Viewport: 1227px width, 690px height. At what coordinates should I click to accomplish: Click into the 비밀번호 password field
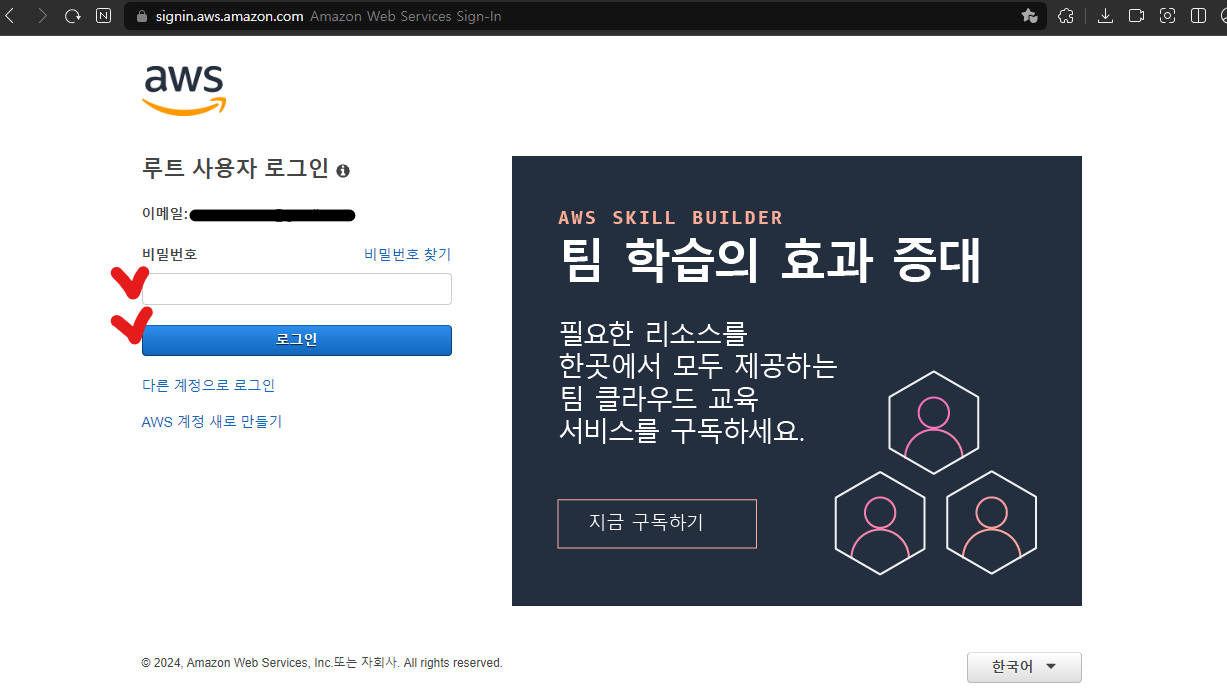(x=297, y=289)
